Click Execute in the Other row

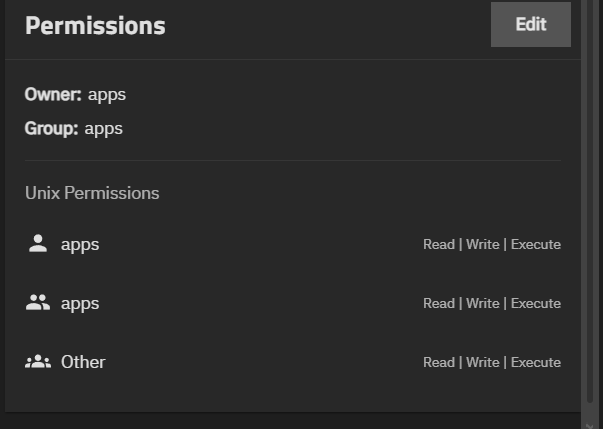pyautogui.click(x=536, y=362)
